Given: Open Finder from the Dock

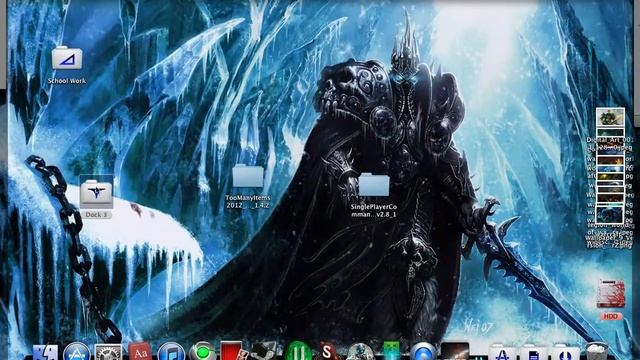Looking at the screenshot, I should 45,352.
